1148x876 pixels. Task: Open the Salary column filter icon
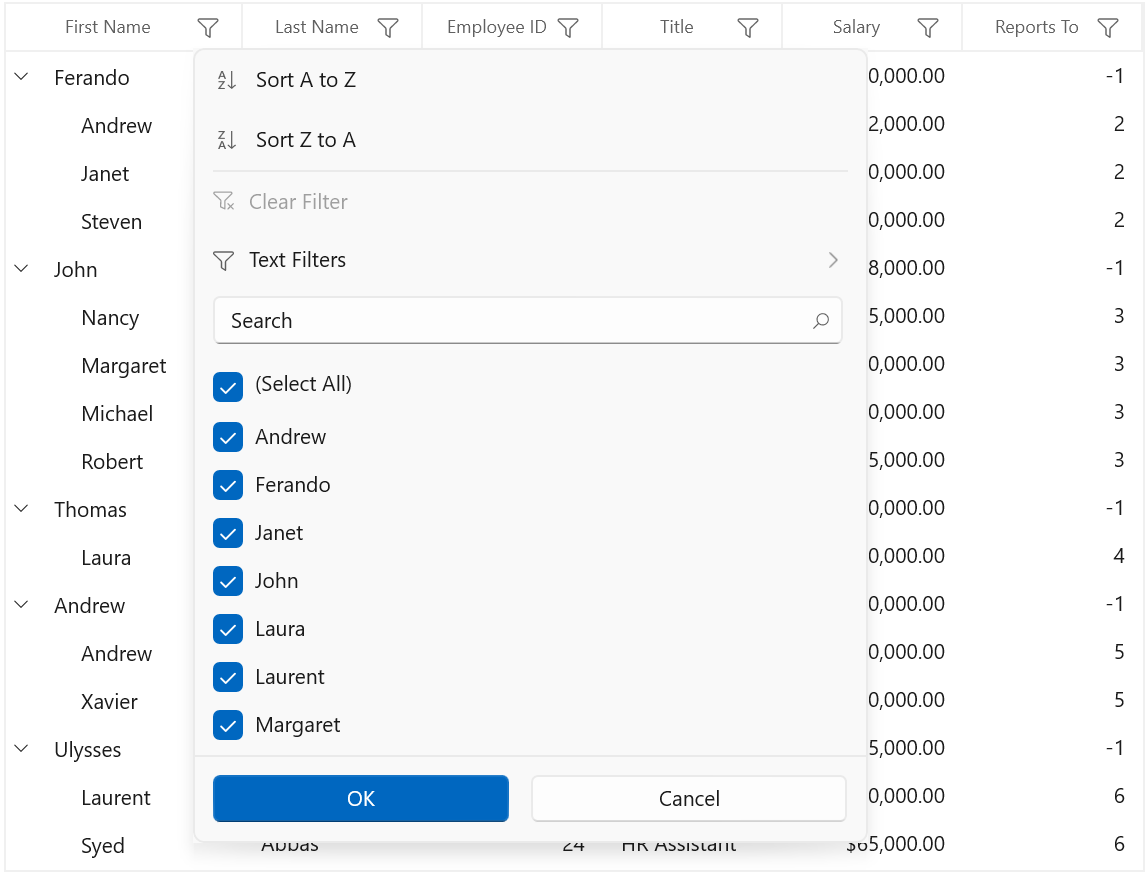click(928, 28)
